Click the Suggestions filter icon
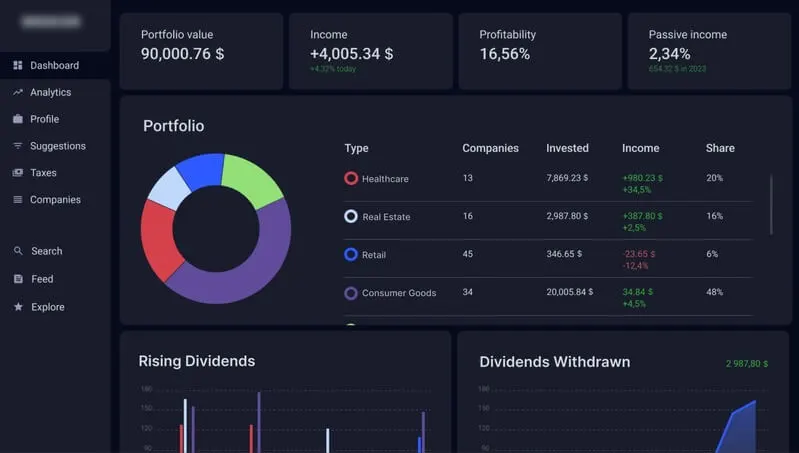 18,146
